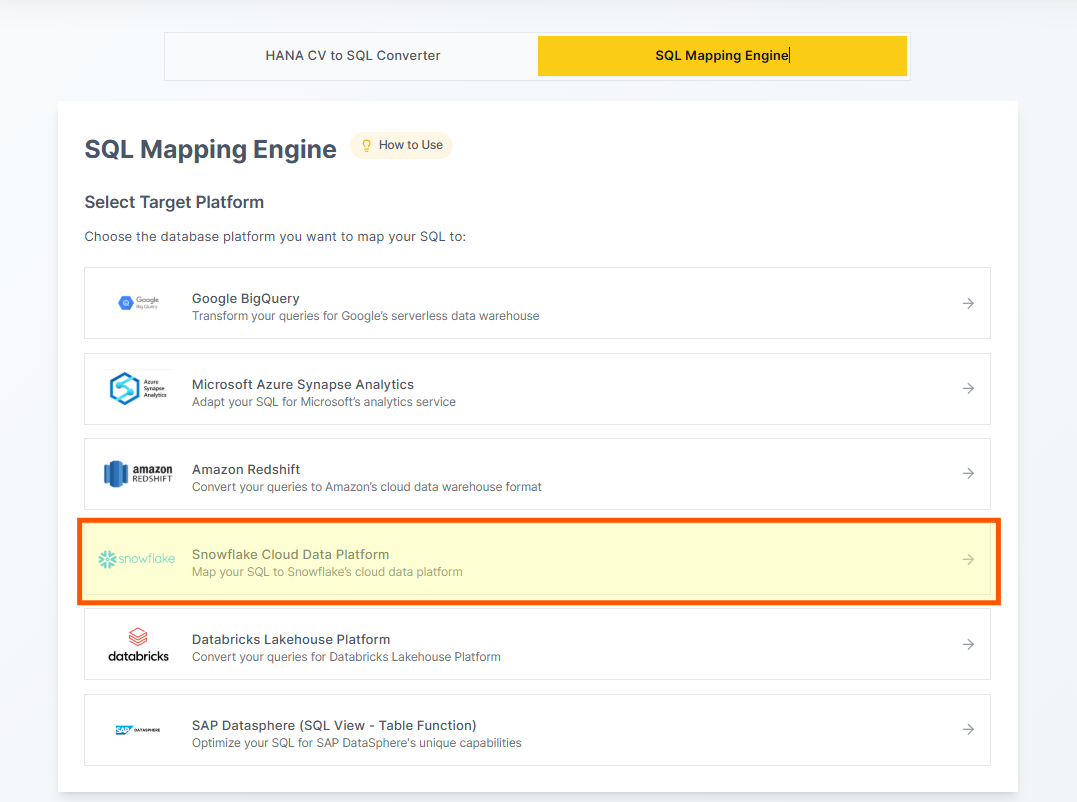1077x802 pixels.
Task: Select the SQL Mapping Engine tab
Action: click(x=722, y=56)
